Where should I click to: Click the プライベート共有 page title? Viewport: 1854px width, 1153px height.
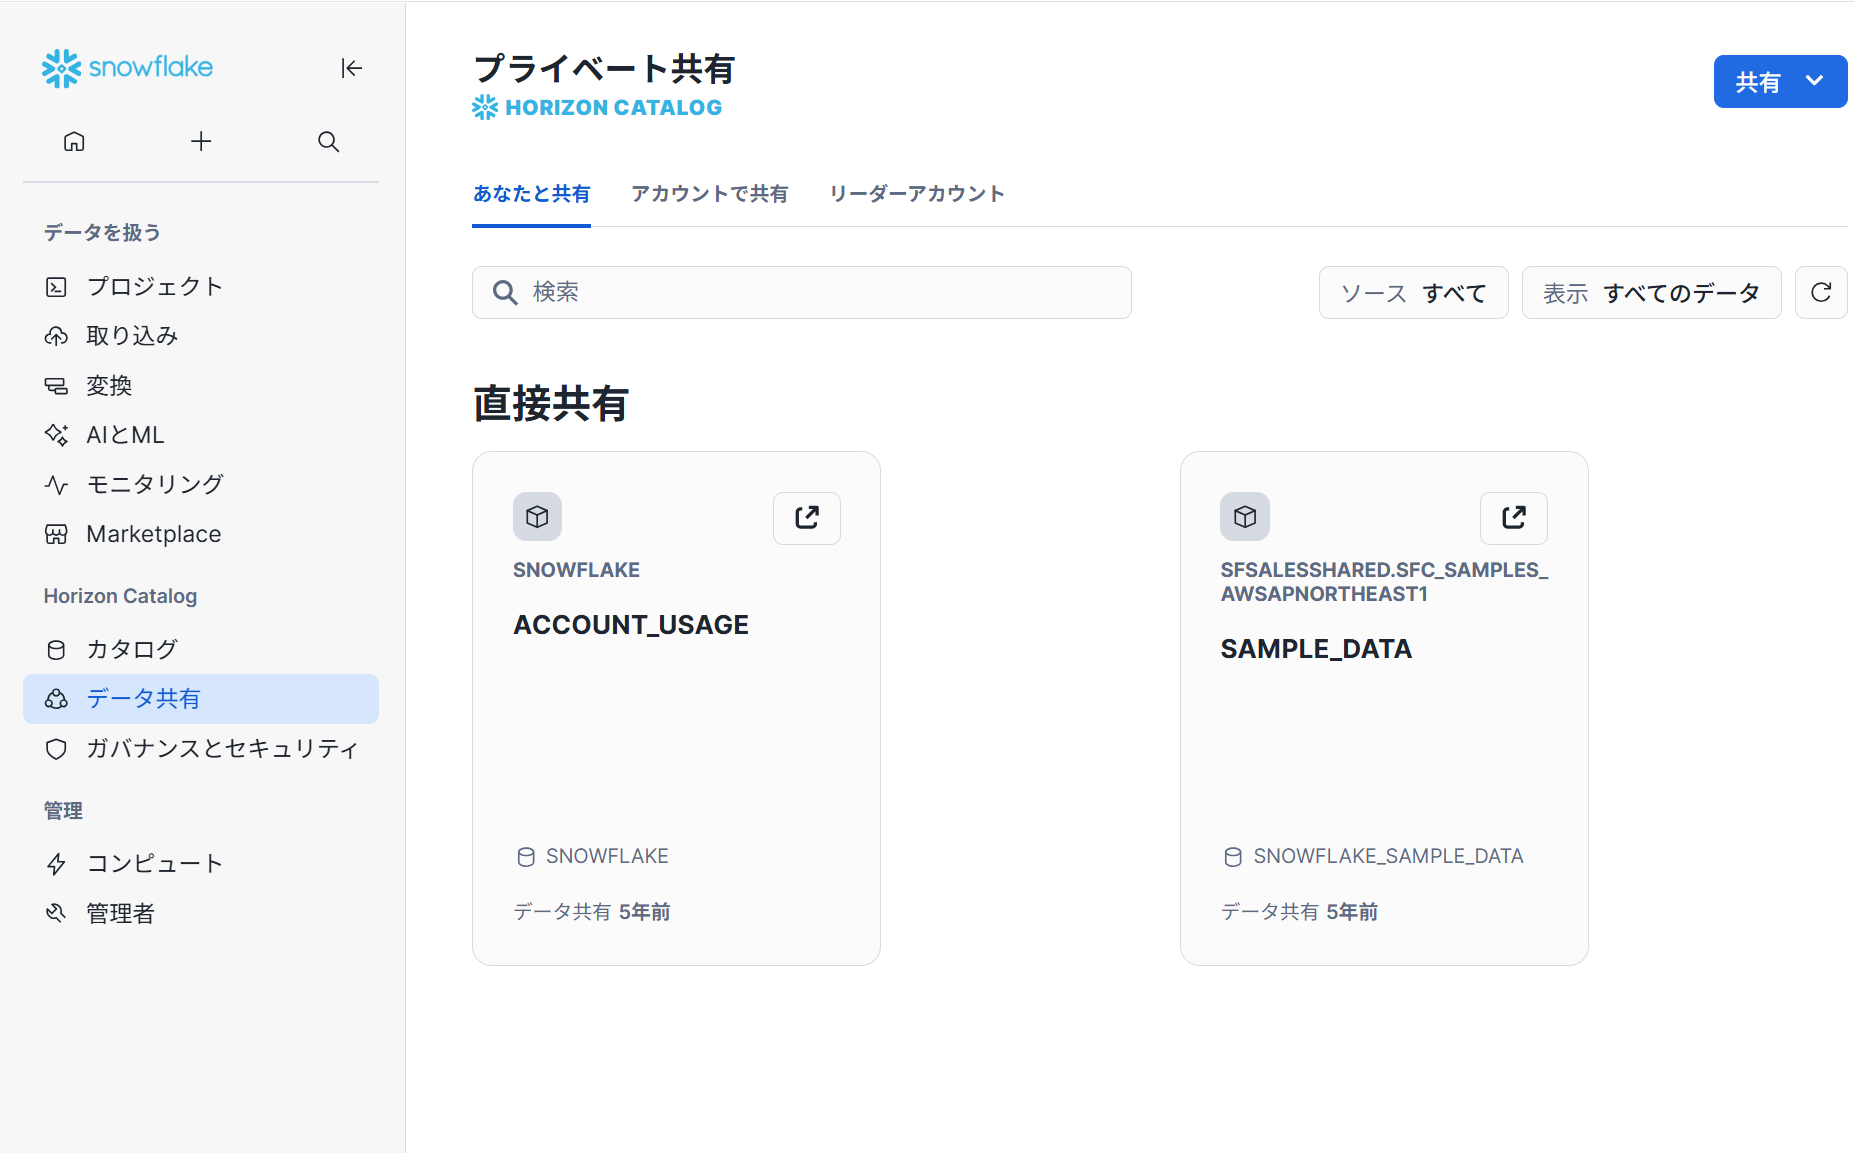[604, 69]
